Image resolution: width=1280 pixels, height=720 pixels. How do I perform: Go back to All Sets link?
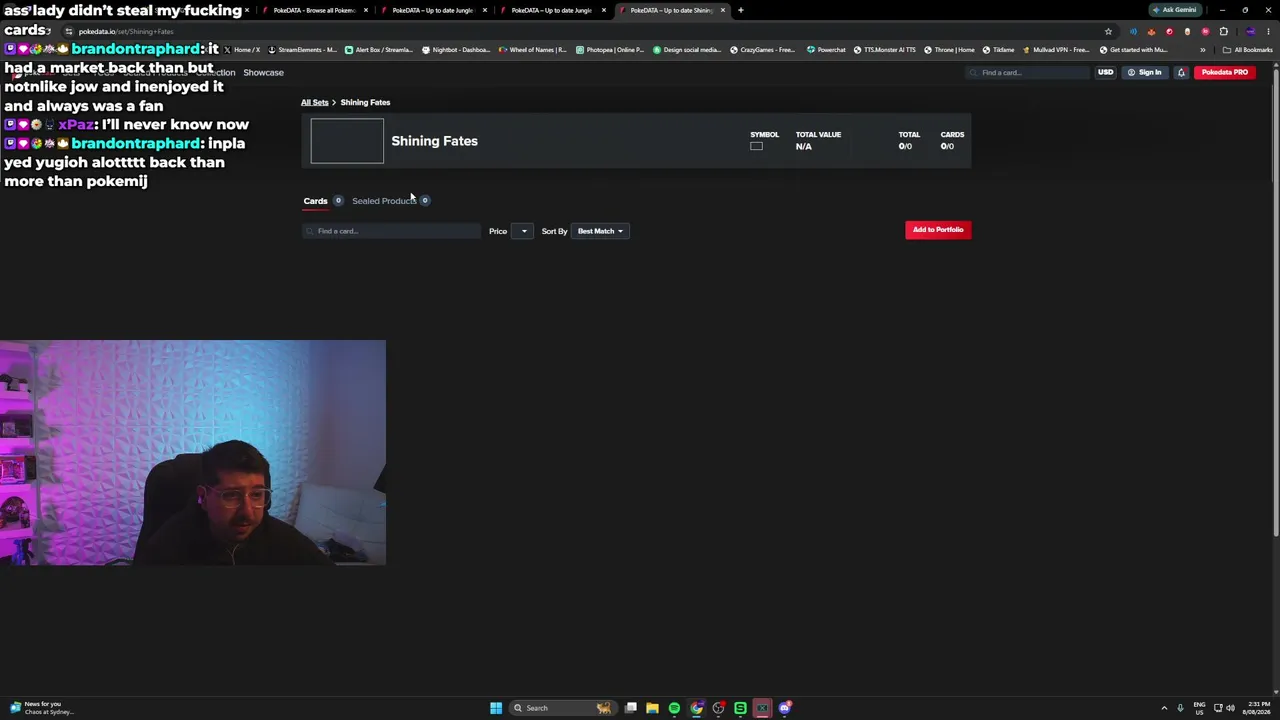pos(314,102)
